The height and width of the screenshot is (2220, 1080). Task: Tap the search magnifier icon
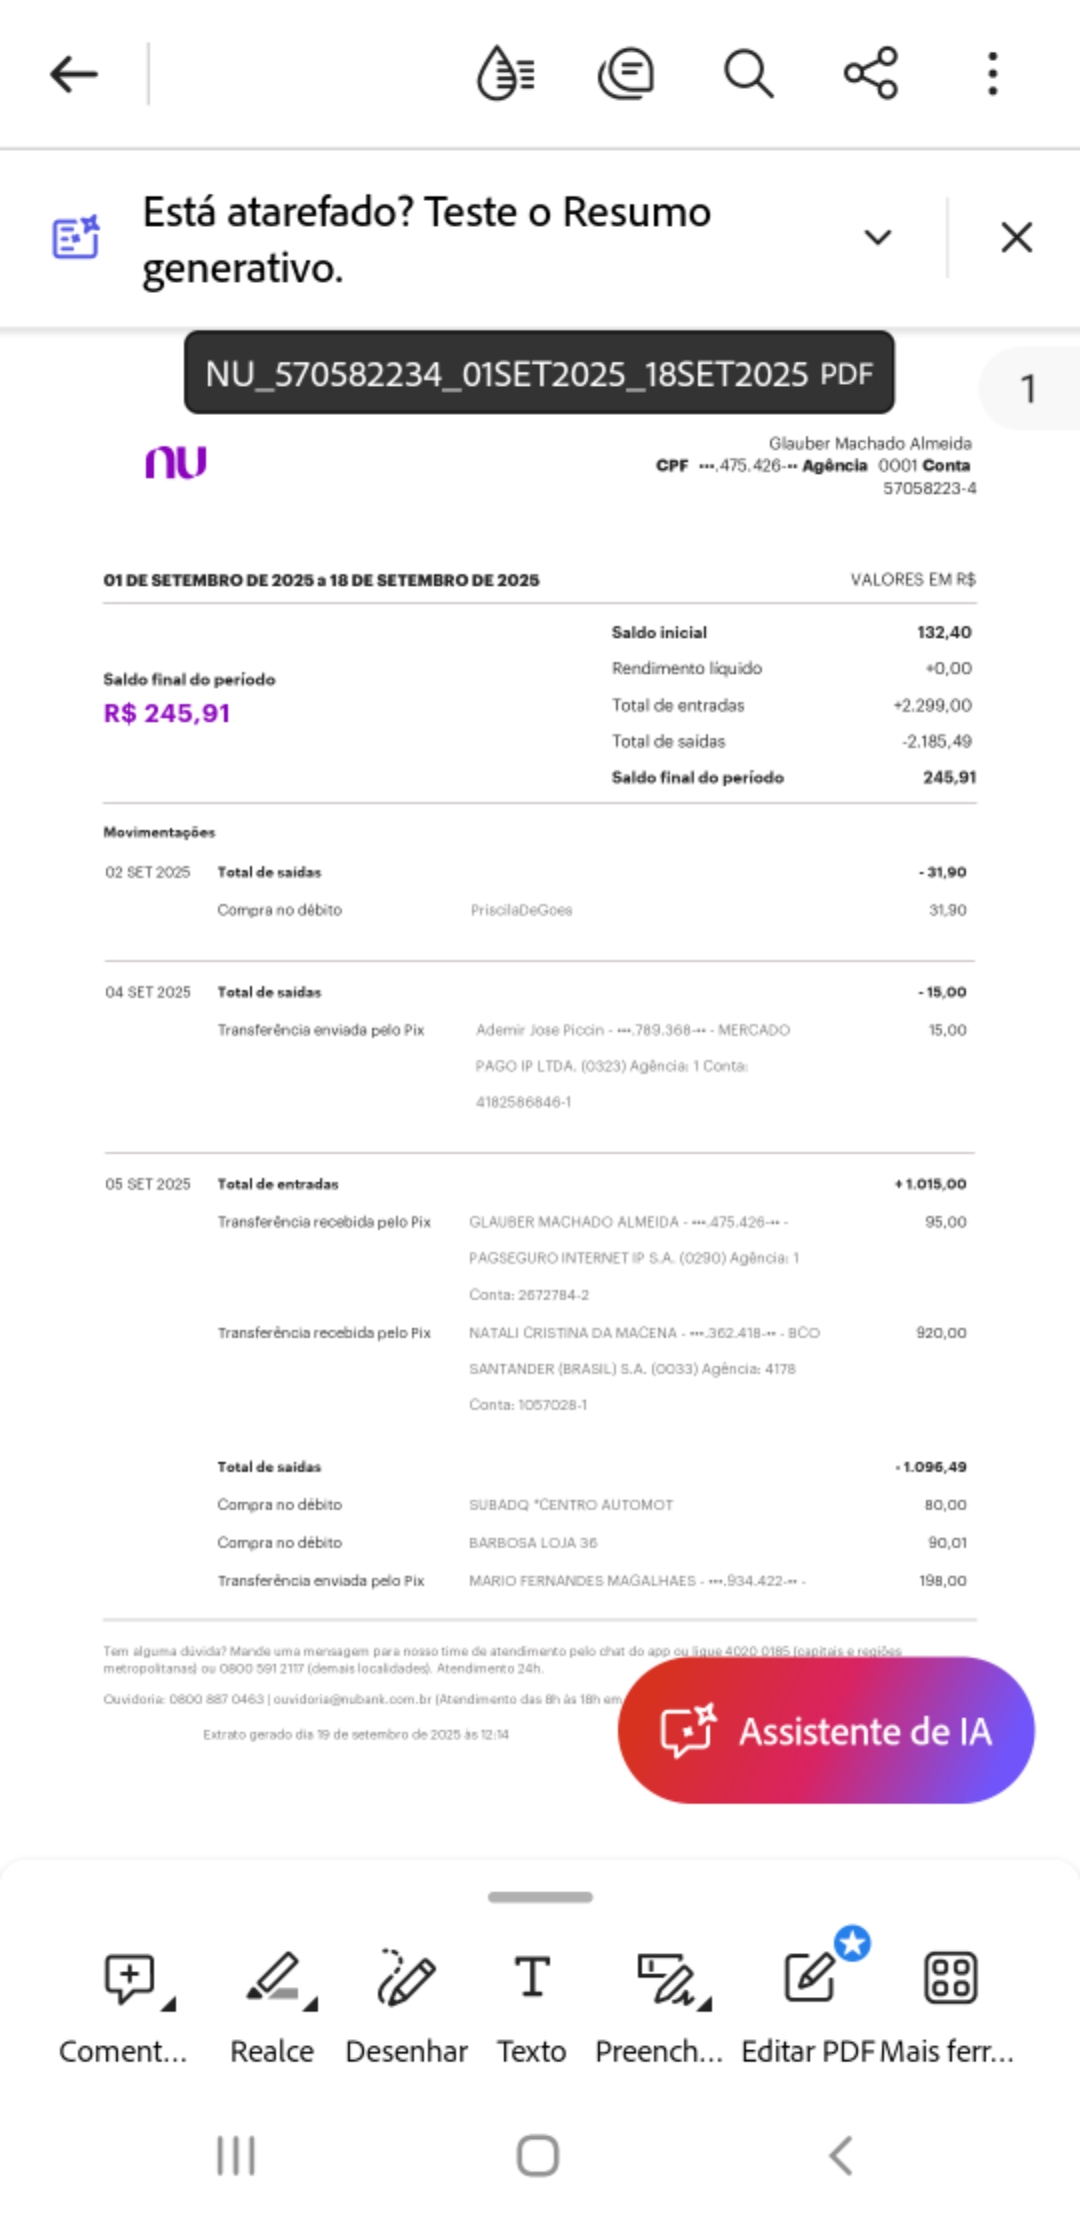pyautogui.click(x=748, y=74)
